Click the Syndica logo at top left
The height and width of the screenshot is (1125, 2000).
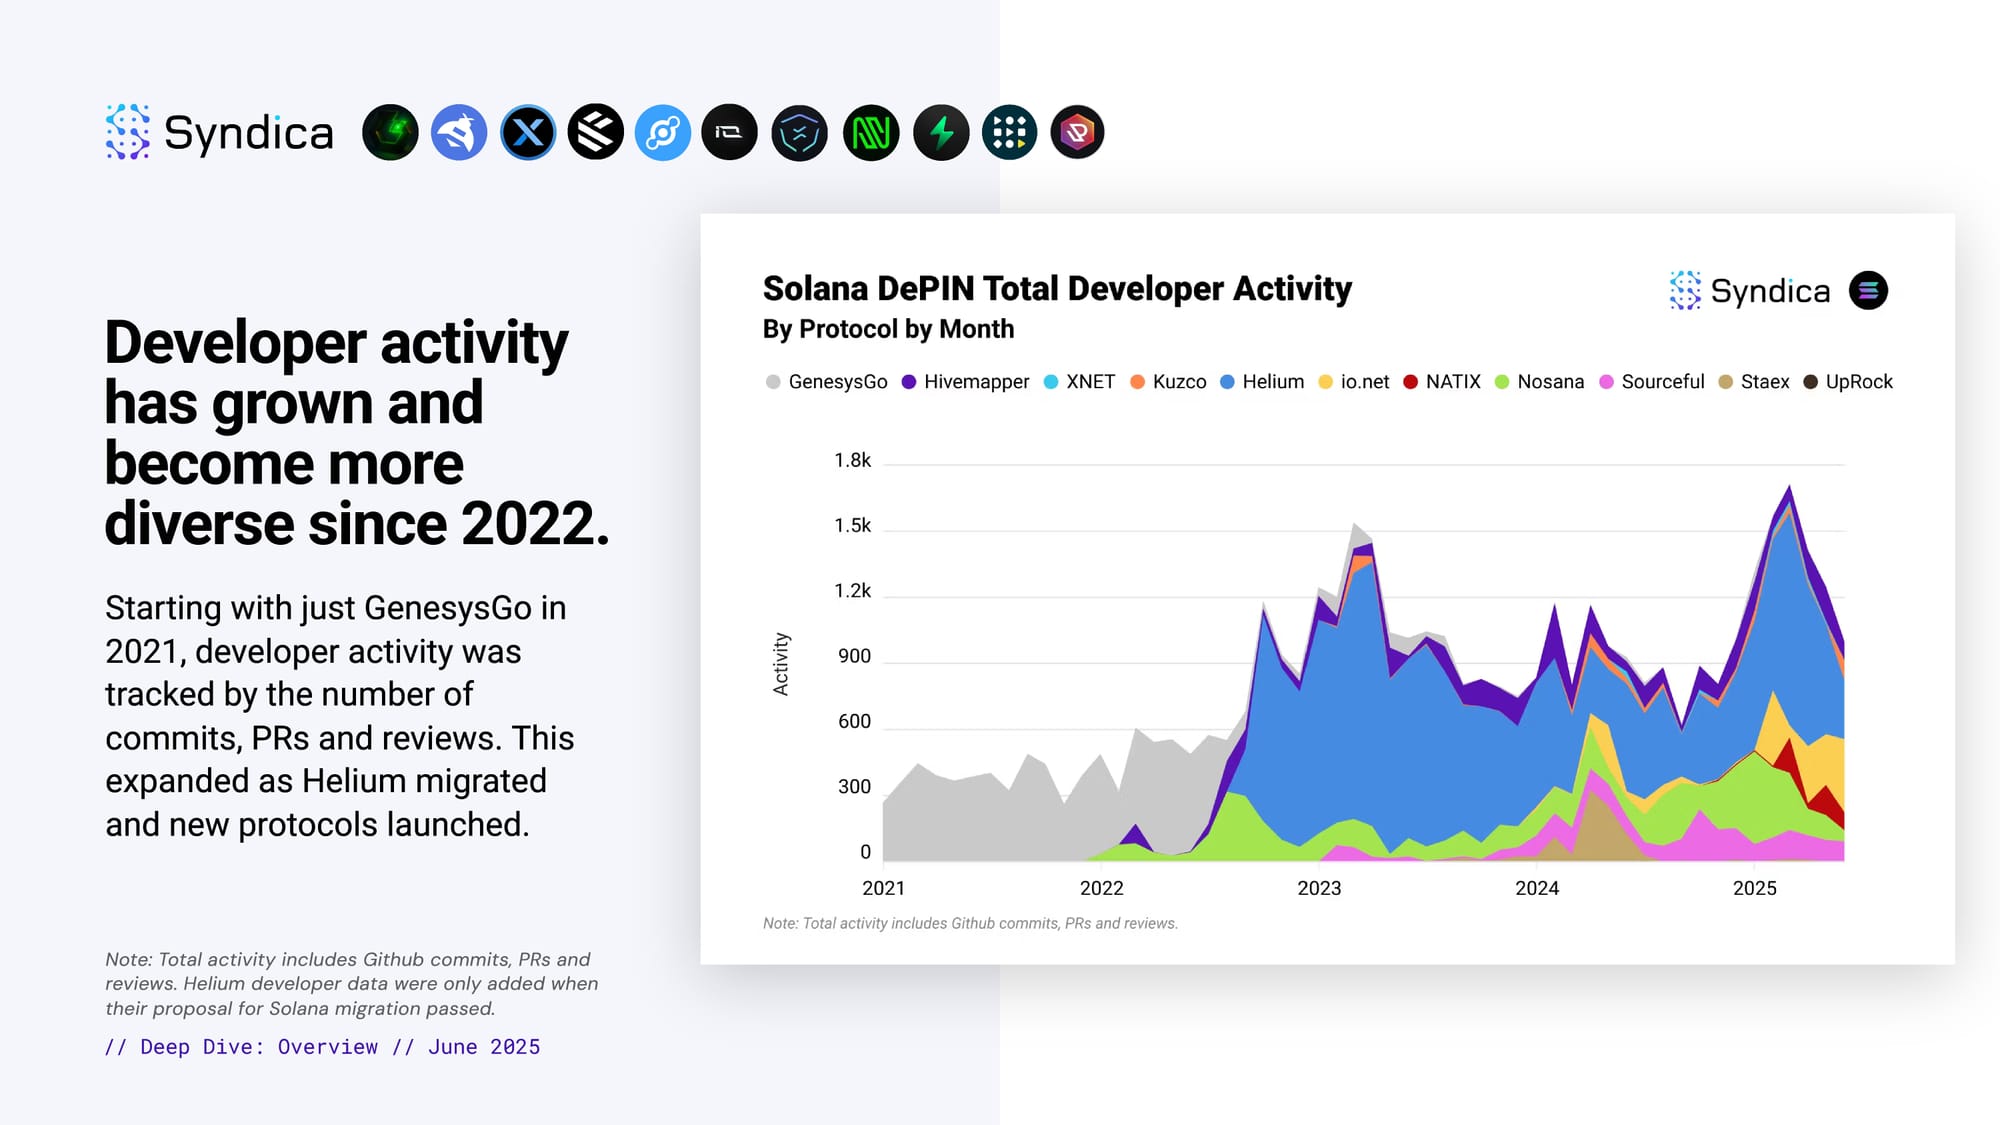[x=220, y=132]
